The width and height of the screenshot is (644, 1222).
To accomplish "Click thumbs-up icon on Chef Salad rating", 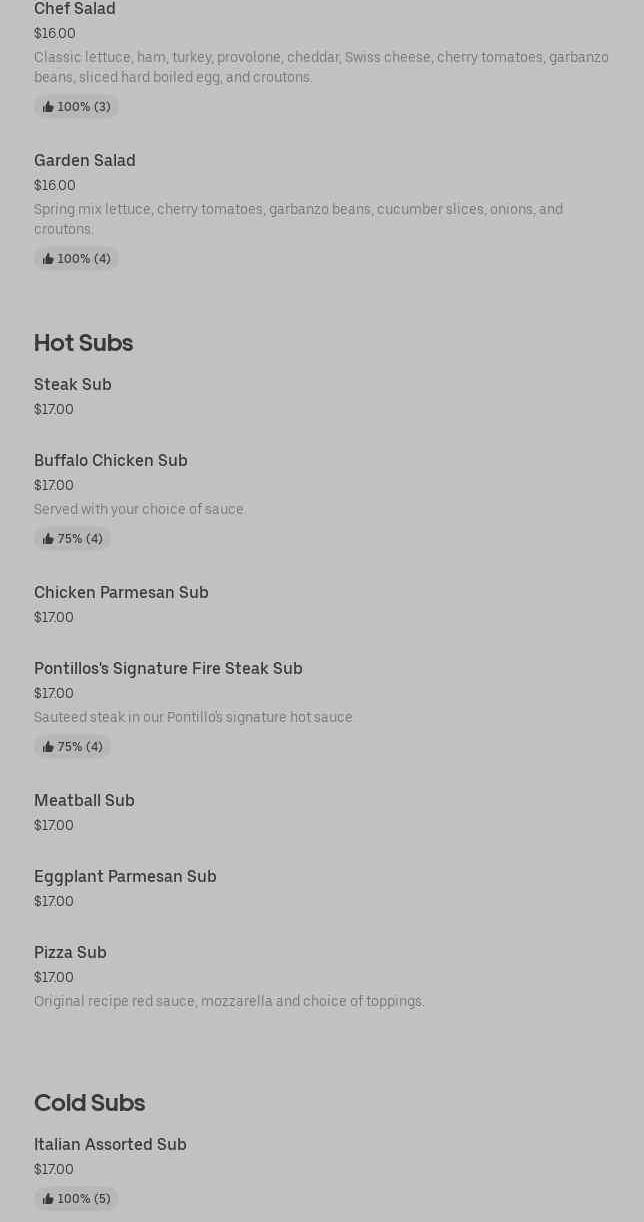I will (48, 107).
